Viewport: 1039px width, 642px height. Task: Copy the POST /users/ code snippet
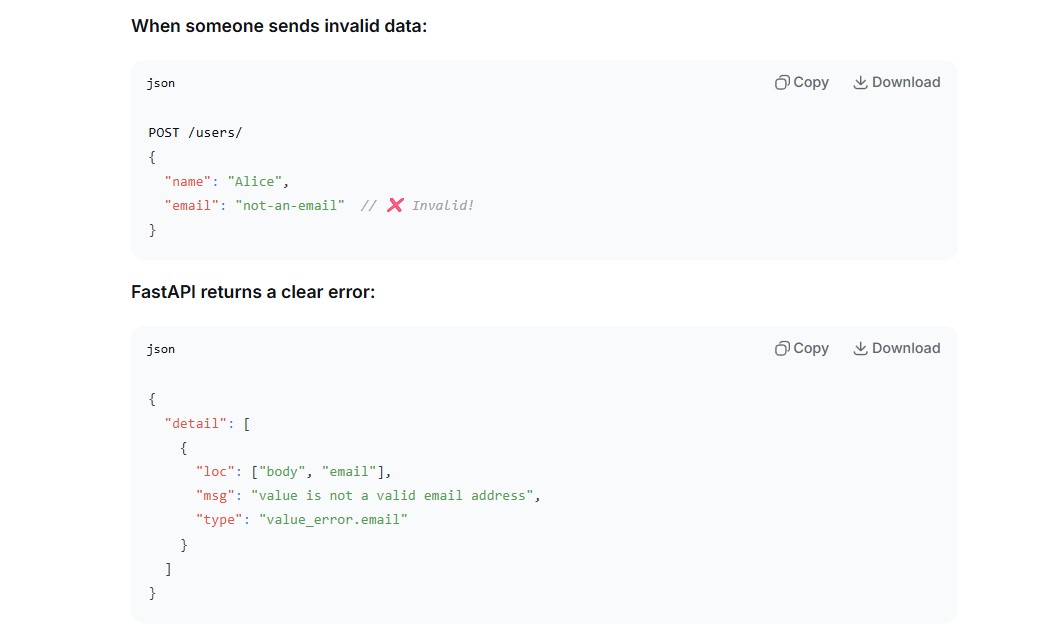coord(802,82)
